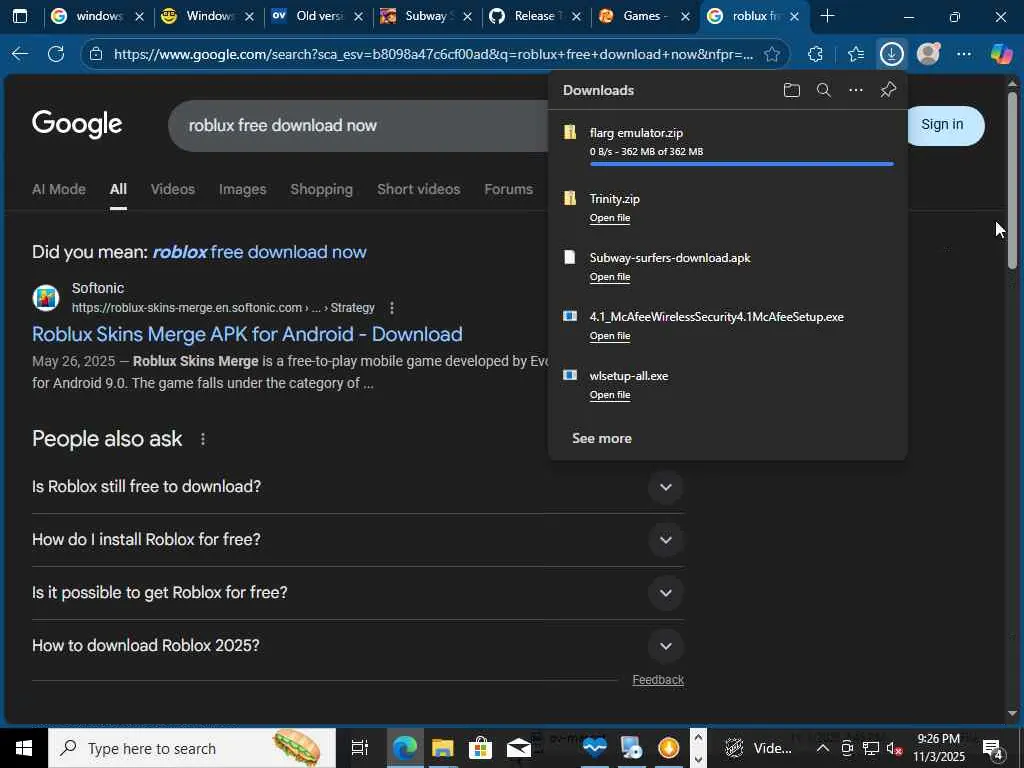Expand 'Is Roblox still free to download?'
Screen dimensions: 1024x768
(665, 487)
